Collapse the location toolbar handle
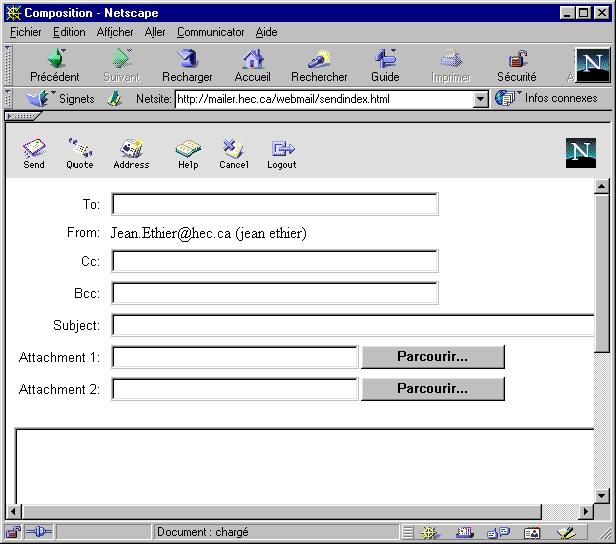Viewport: 616px width, 544px height. click(x=7, y=98)
